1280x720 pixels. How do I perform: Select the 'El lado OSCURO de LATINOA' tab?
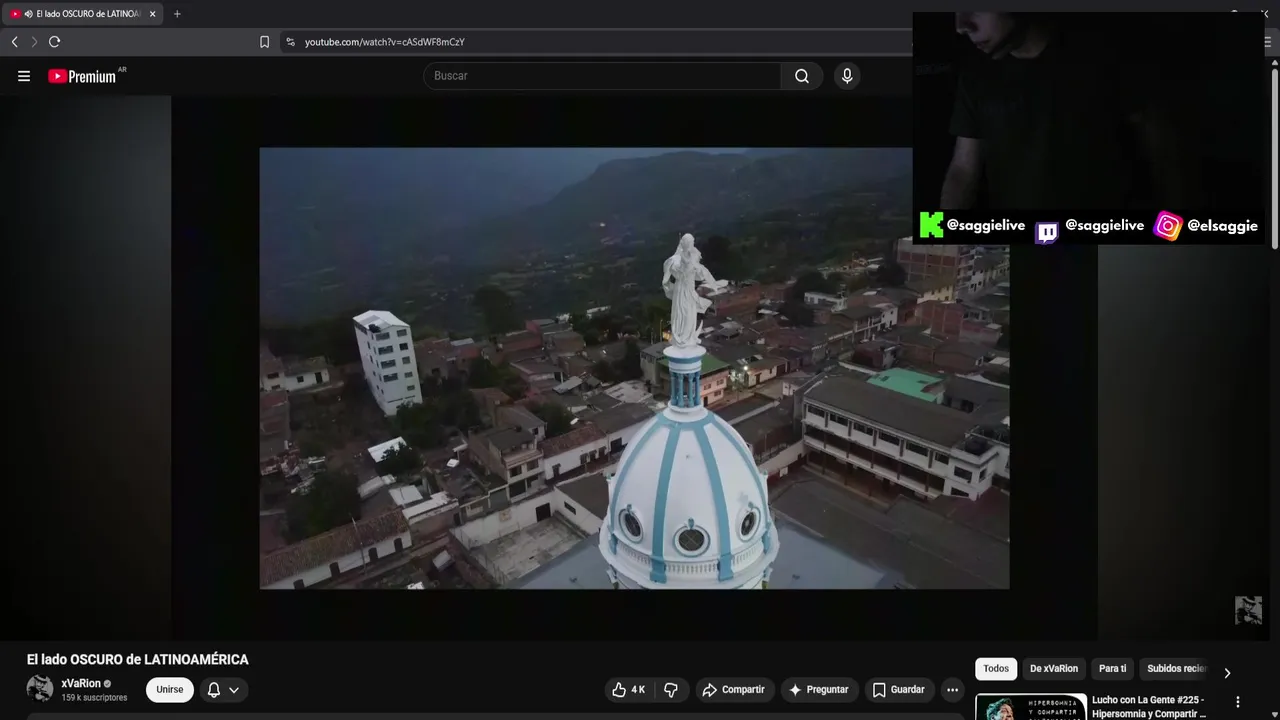coord(83,14)
